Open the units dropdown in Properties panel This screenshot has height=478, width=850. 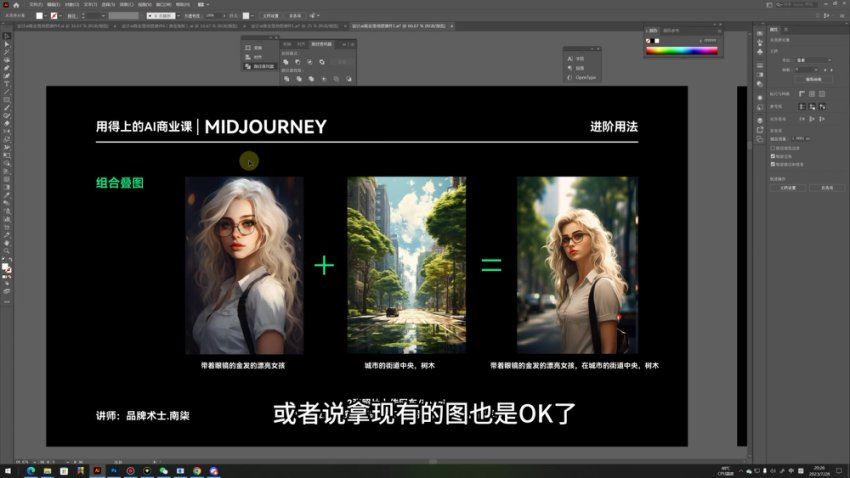coord(814,60)
